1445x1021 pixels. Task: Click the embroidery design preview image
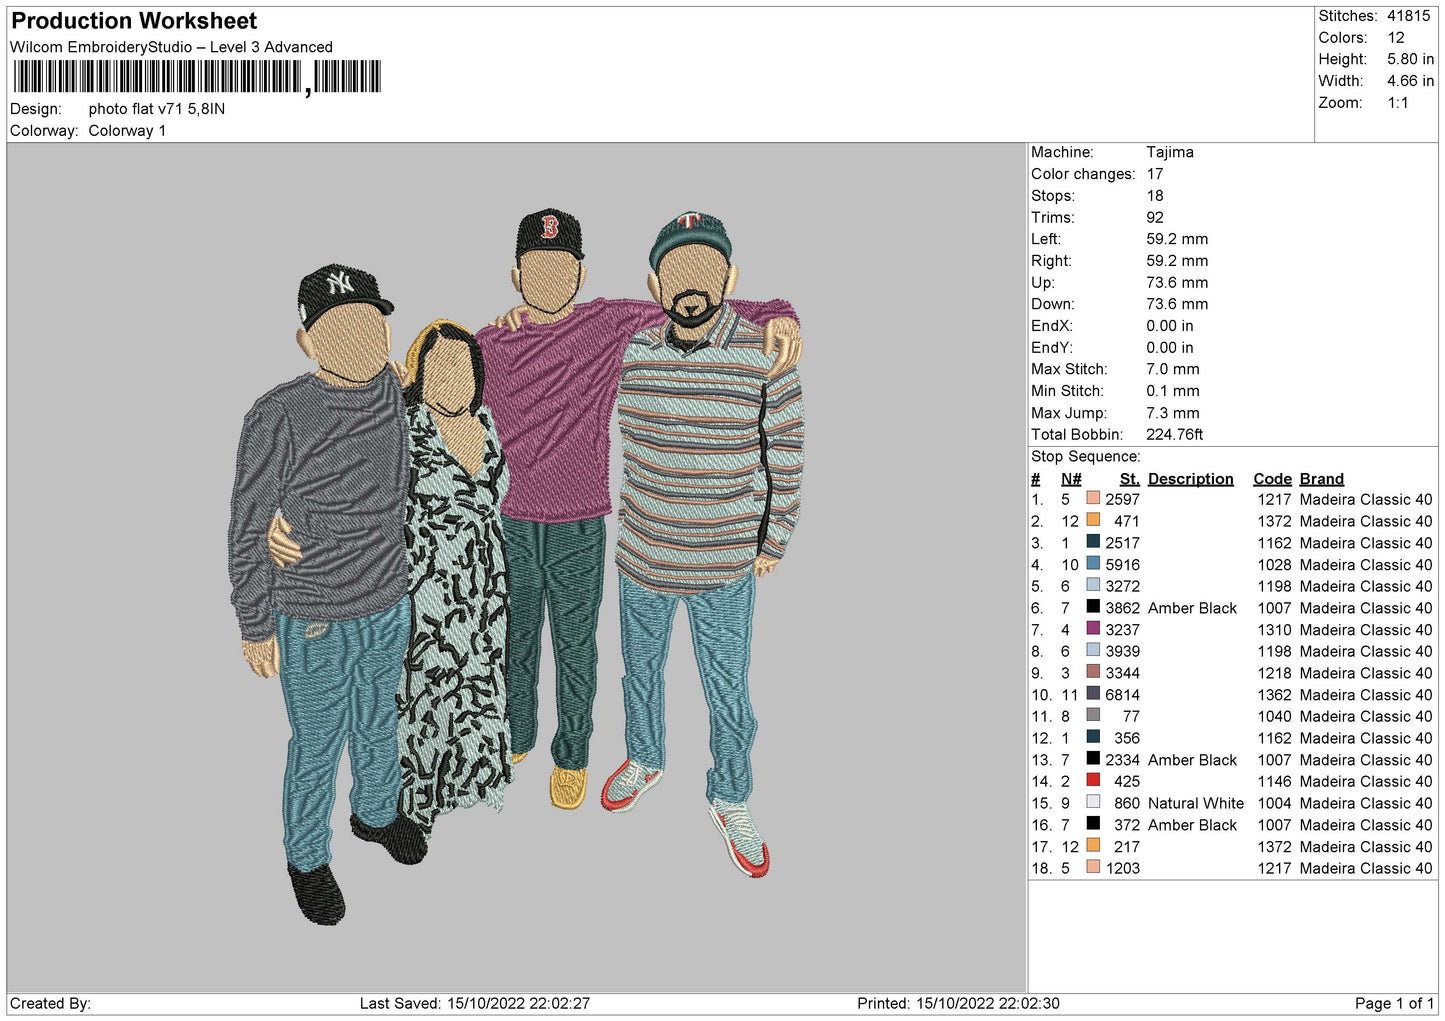[516, 567]
